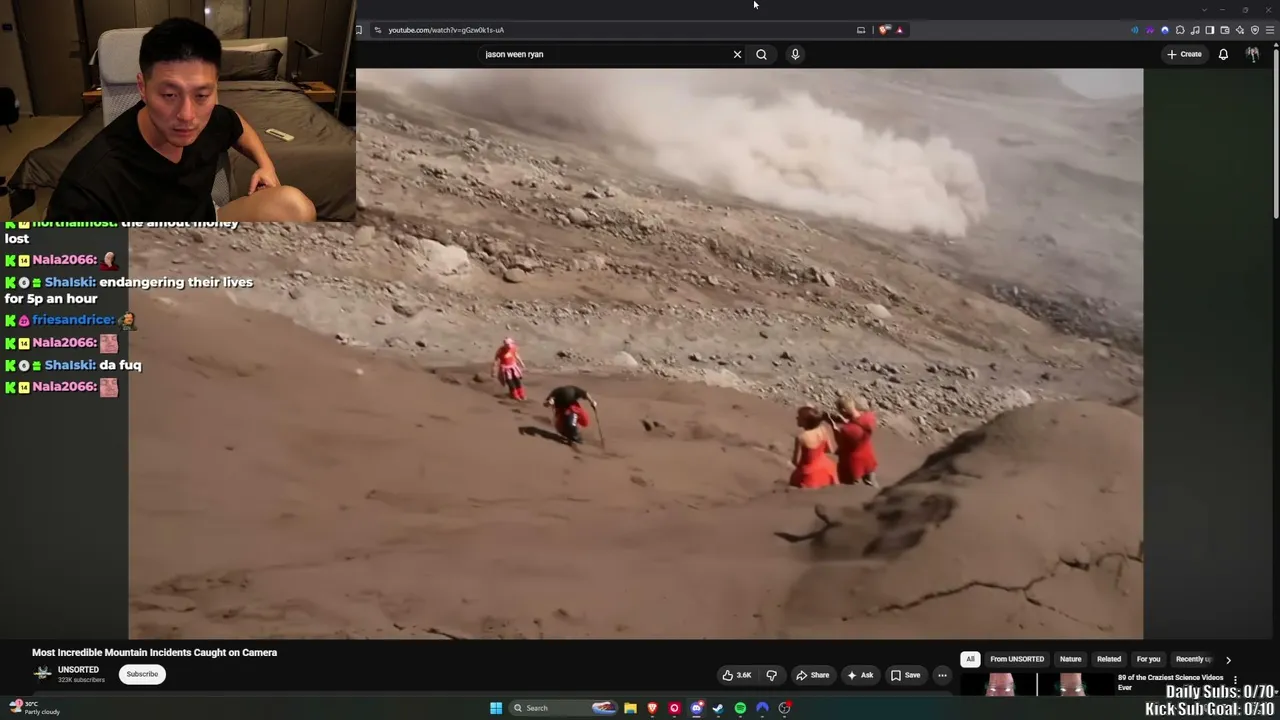Open the Windows Start menu
The height and width of the screenshot is (720, 1280).
point(495,708)
